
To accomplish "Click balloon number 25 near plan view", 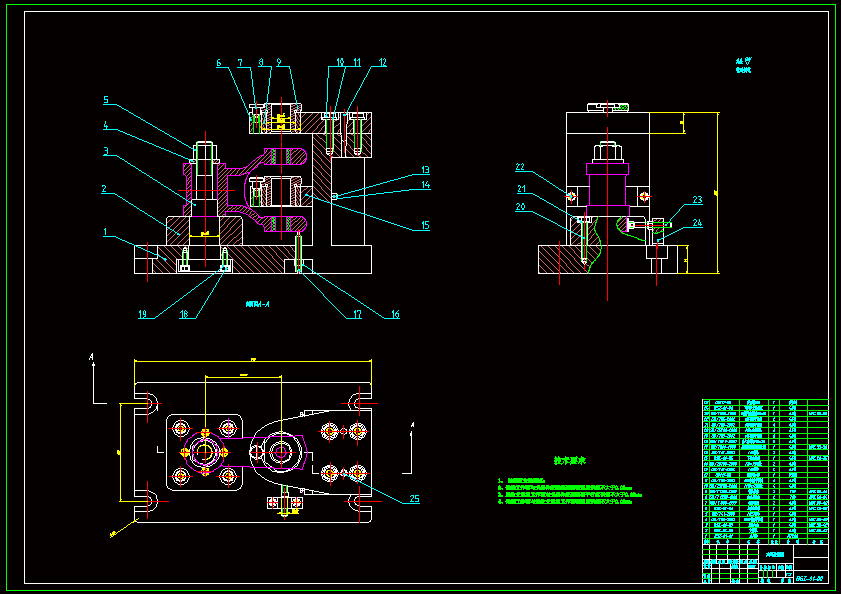I will [414, 498].
